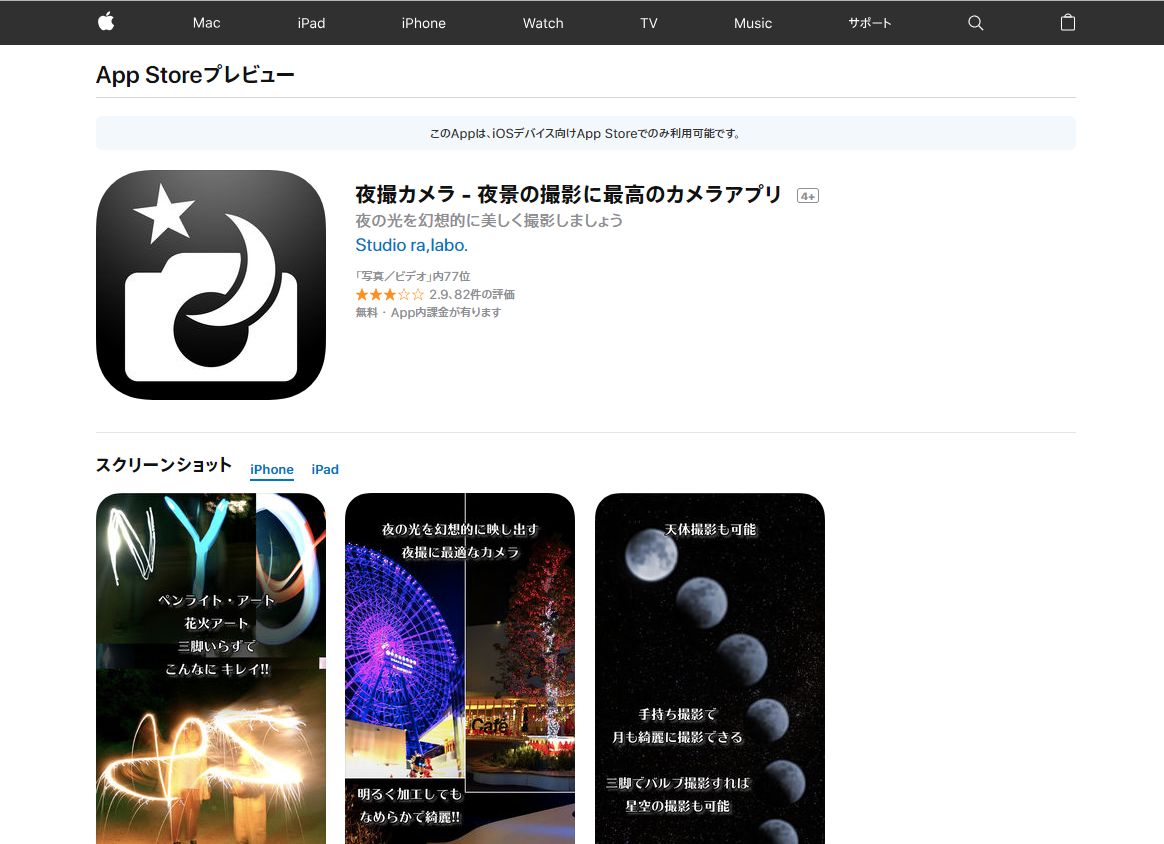Open サポート support menu item

(870, 23)
